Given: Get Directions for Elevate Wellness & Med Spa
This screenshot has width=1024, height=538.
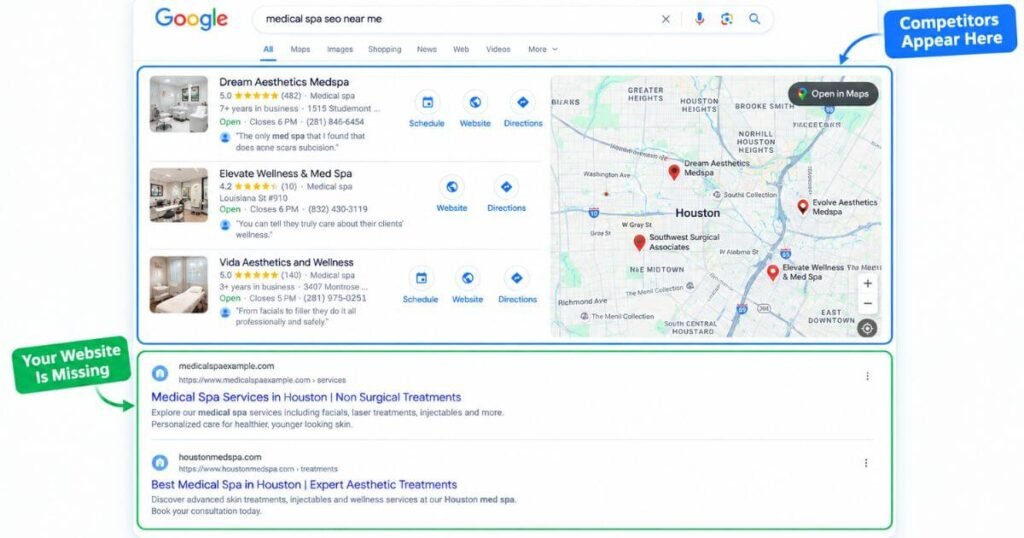Looking at the screenshot, I should coord(506,187).
